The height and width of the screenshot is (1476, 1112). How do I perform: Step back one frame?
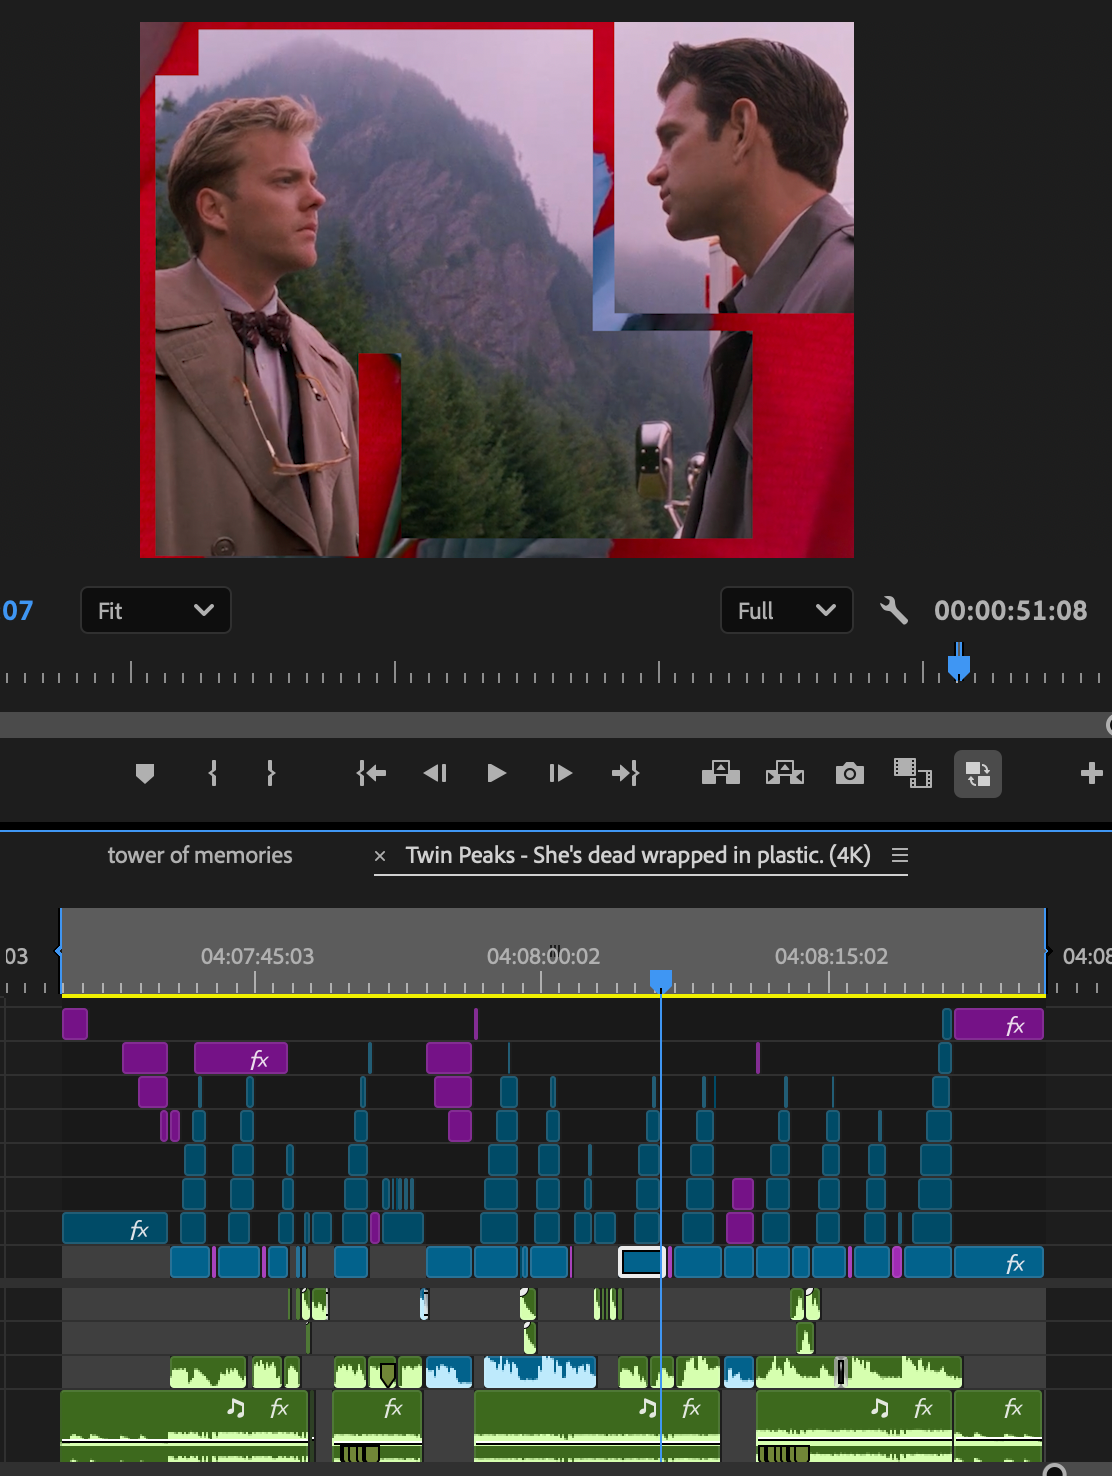pos(435,773)
